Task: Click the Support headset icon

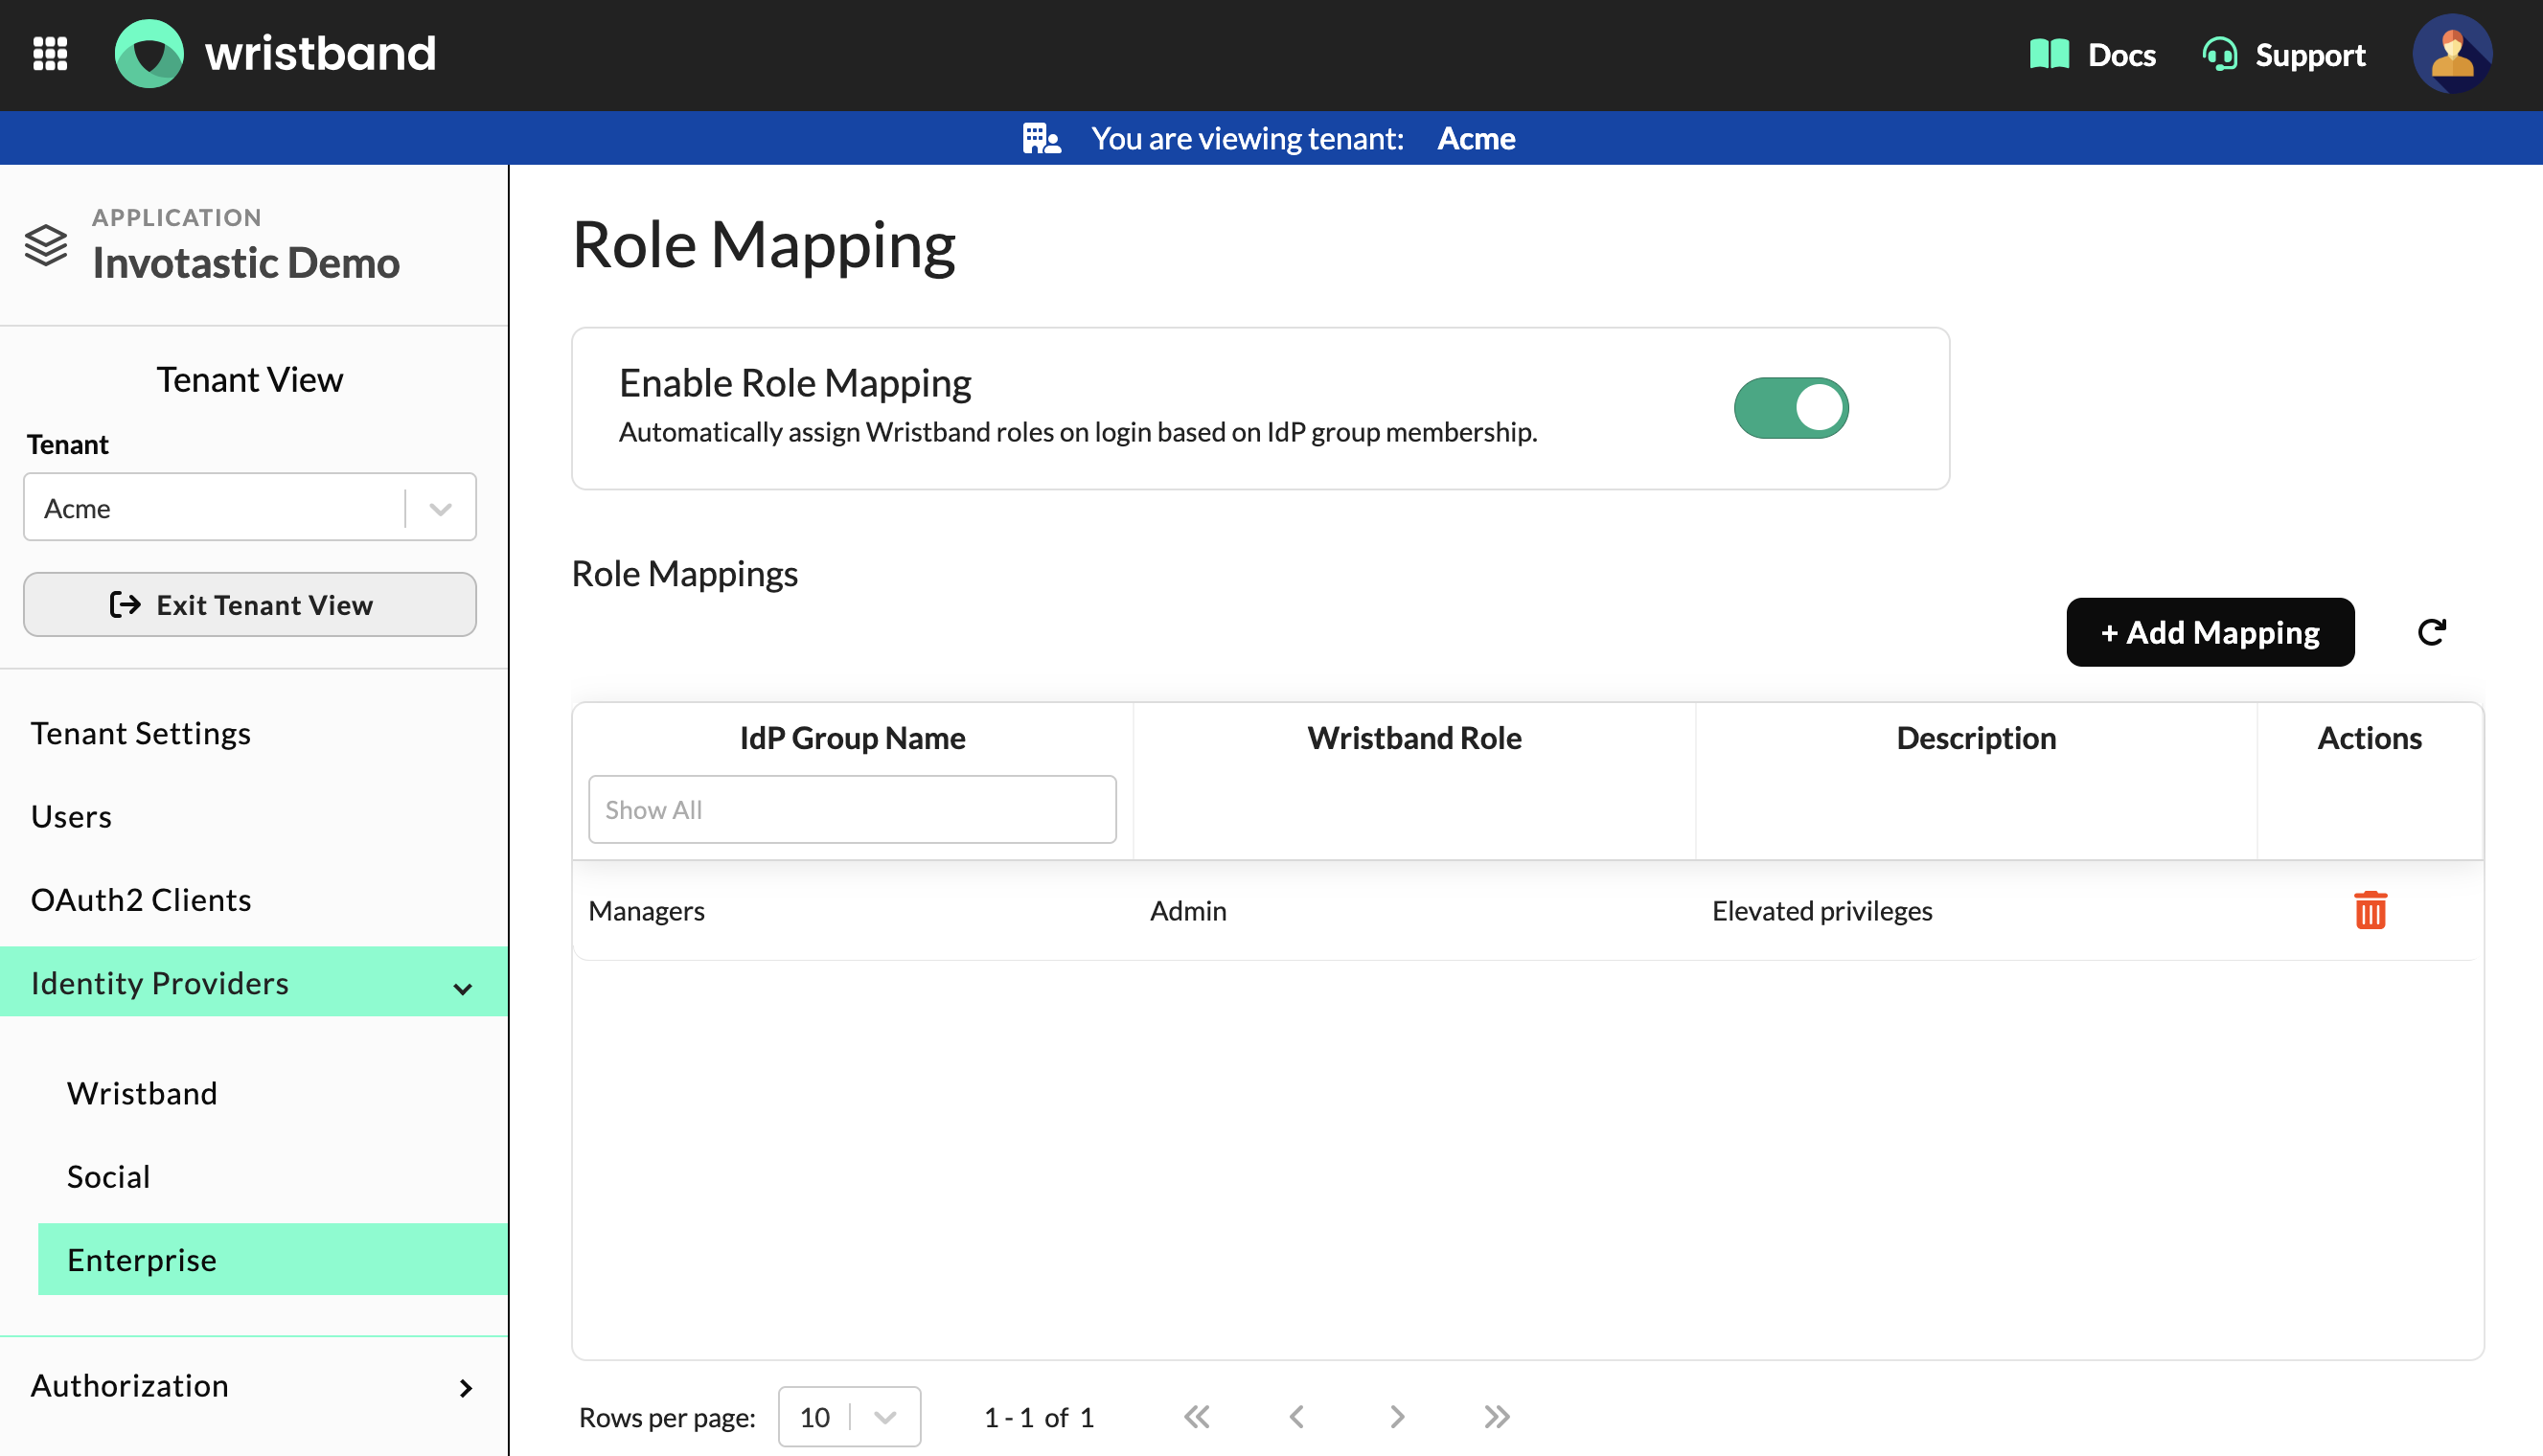Action: pyautogui.click(x=2220, y=54)
